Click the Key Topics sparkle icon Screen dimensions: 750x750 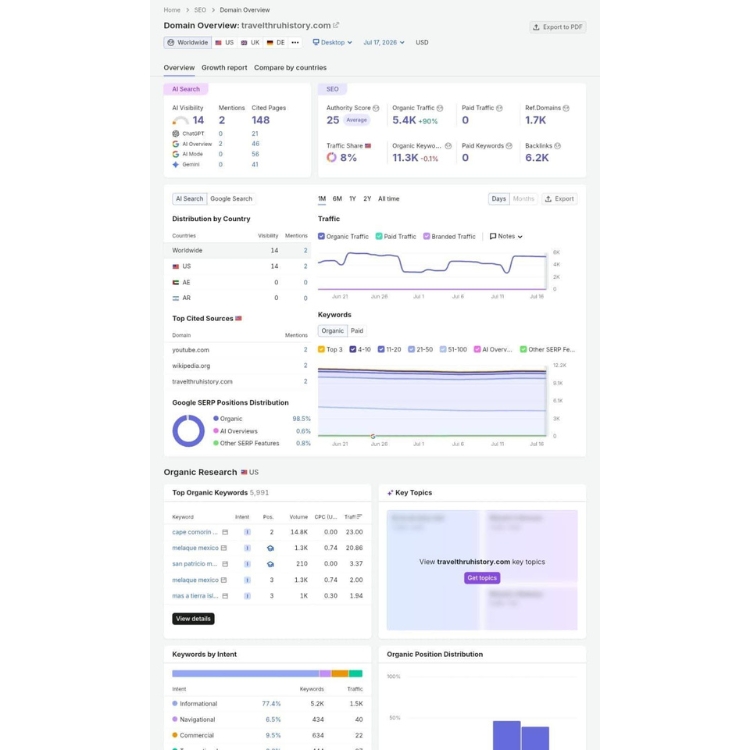click(x=390, y=493)
